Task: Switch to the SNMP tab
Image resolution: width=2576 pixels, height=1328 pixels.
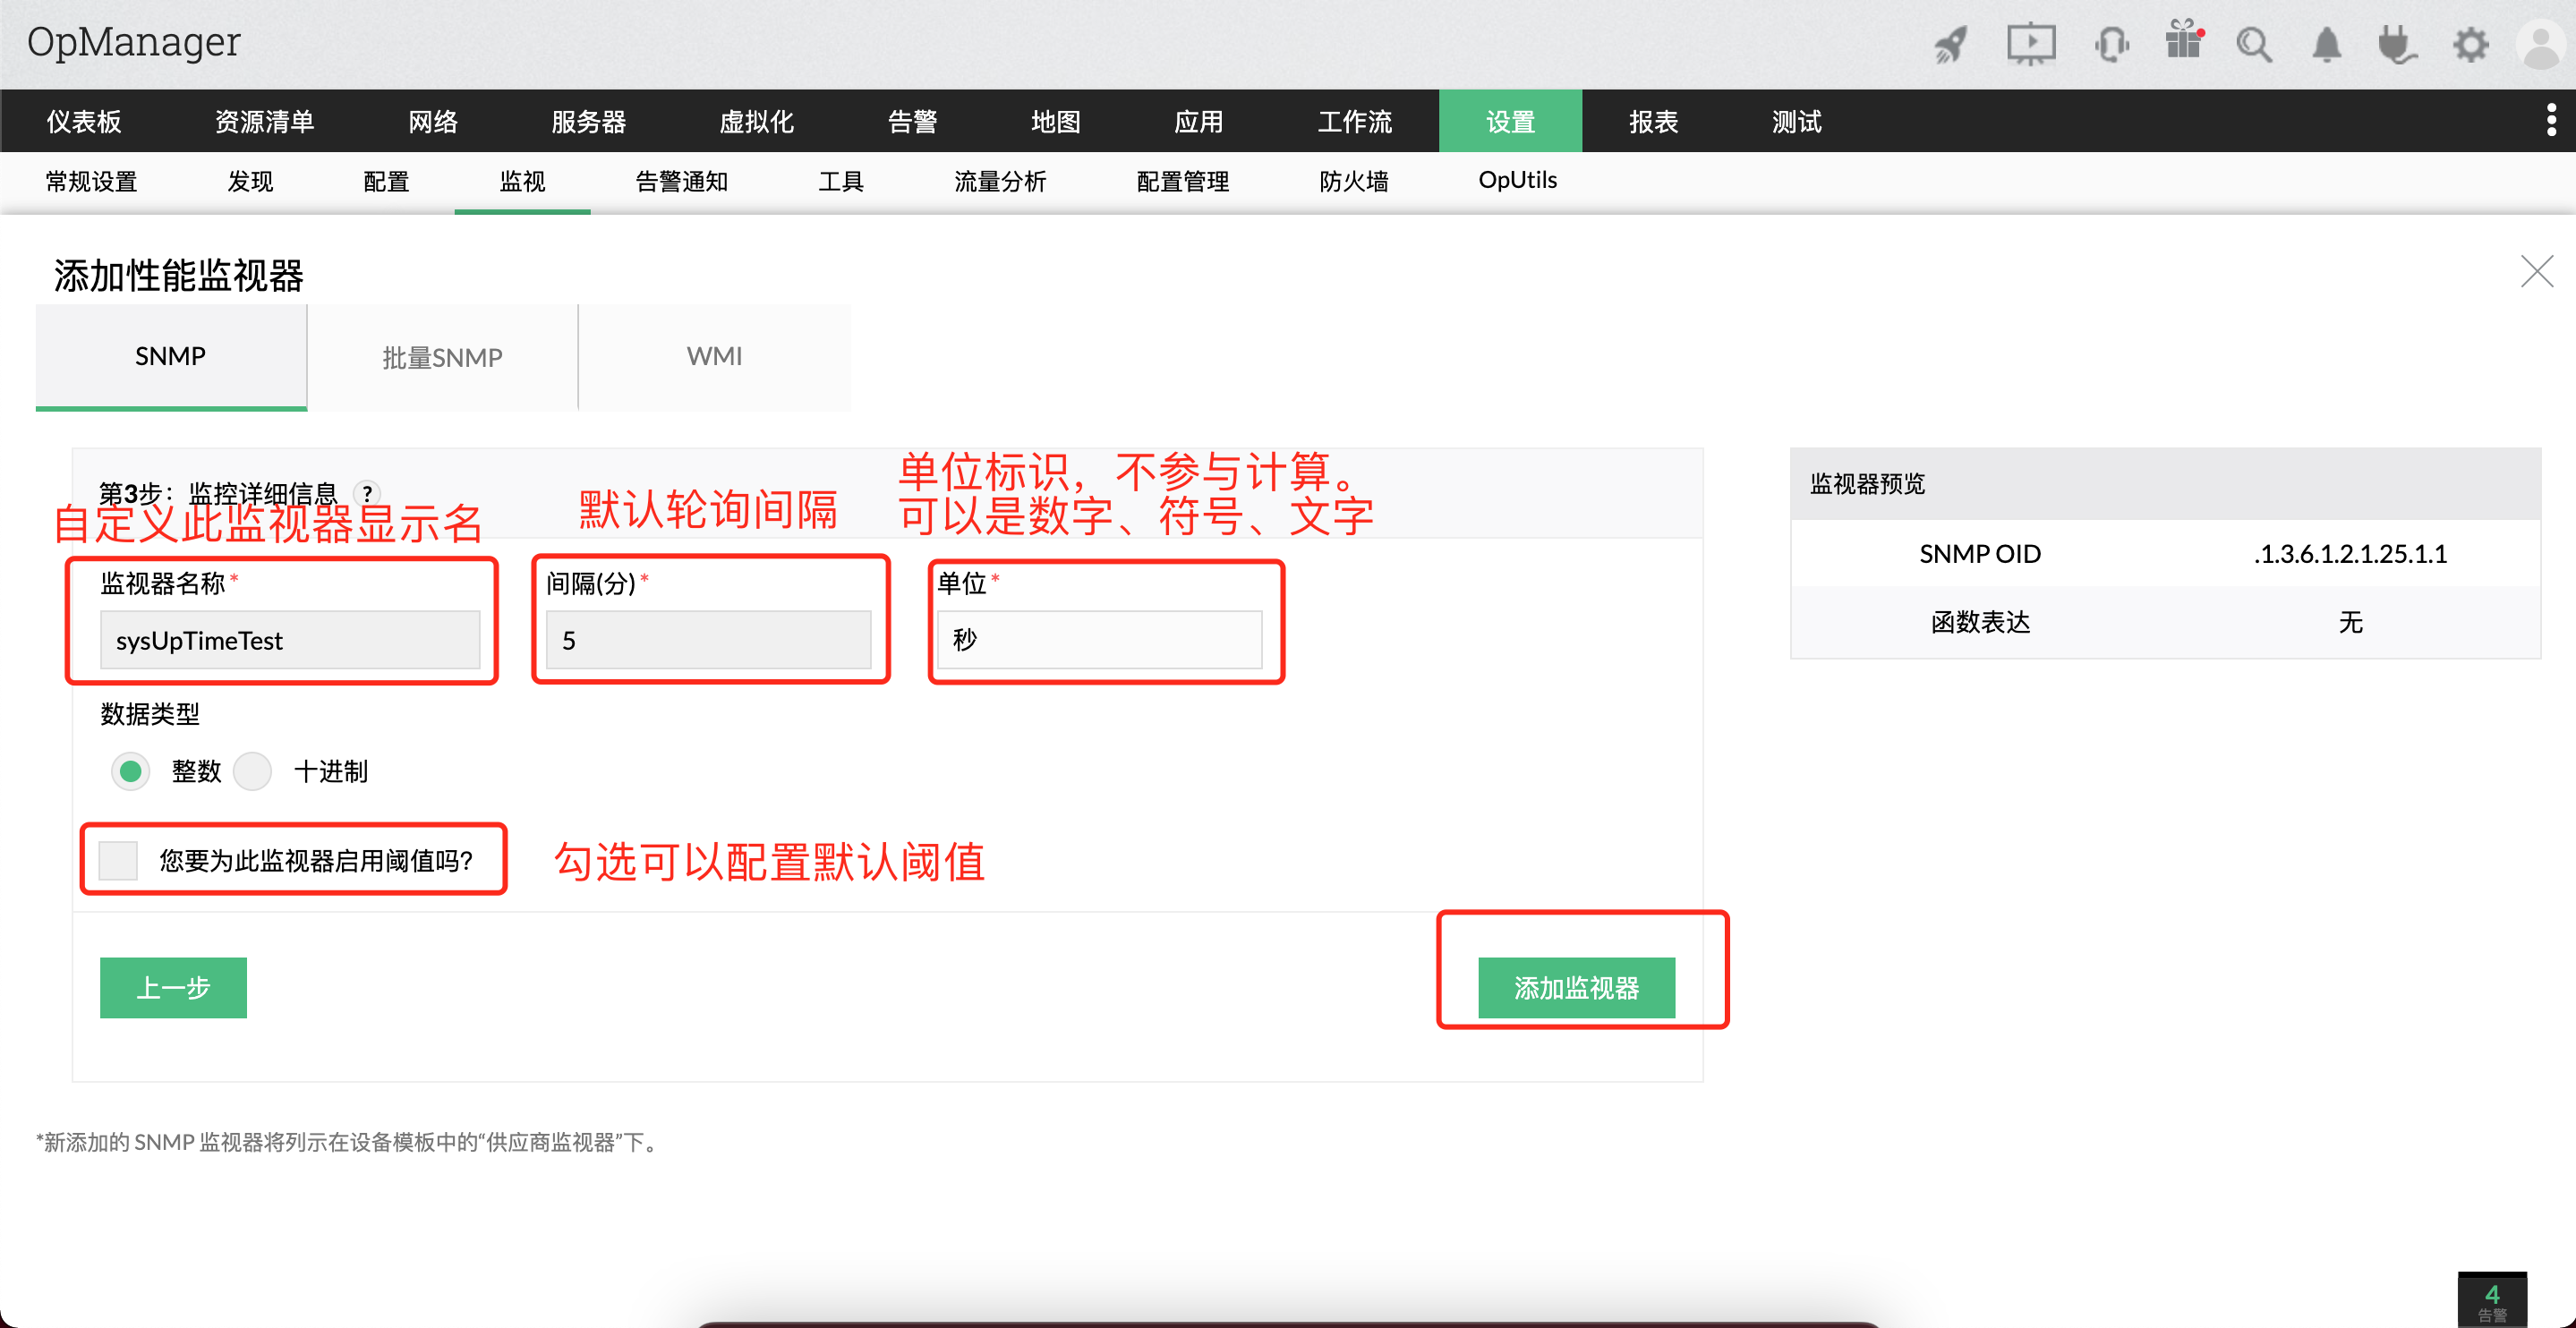Action: click(171, 357)
